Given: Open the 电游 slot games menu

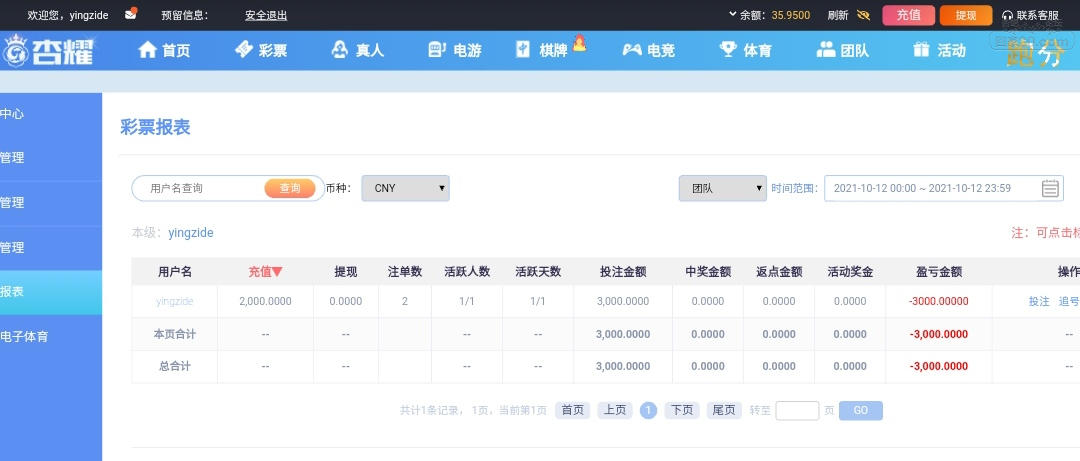Looking at the screenshot, I should [455, 50].
